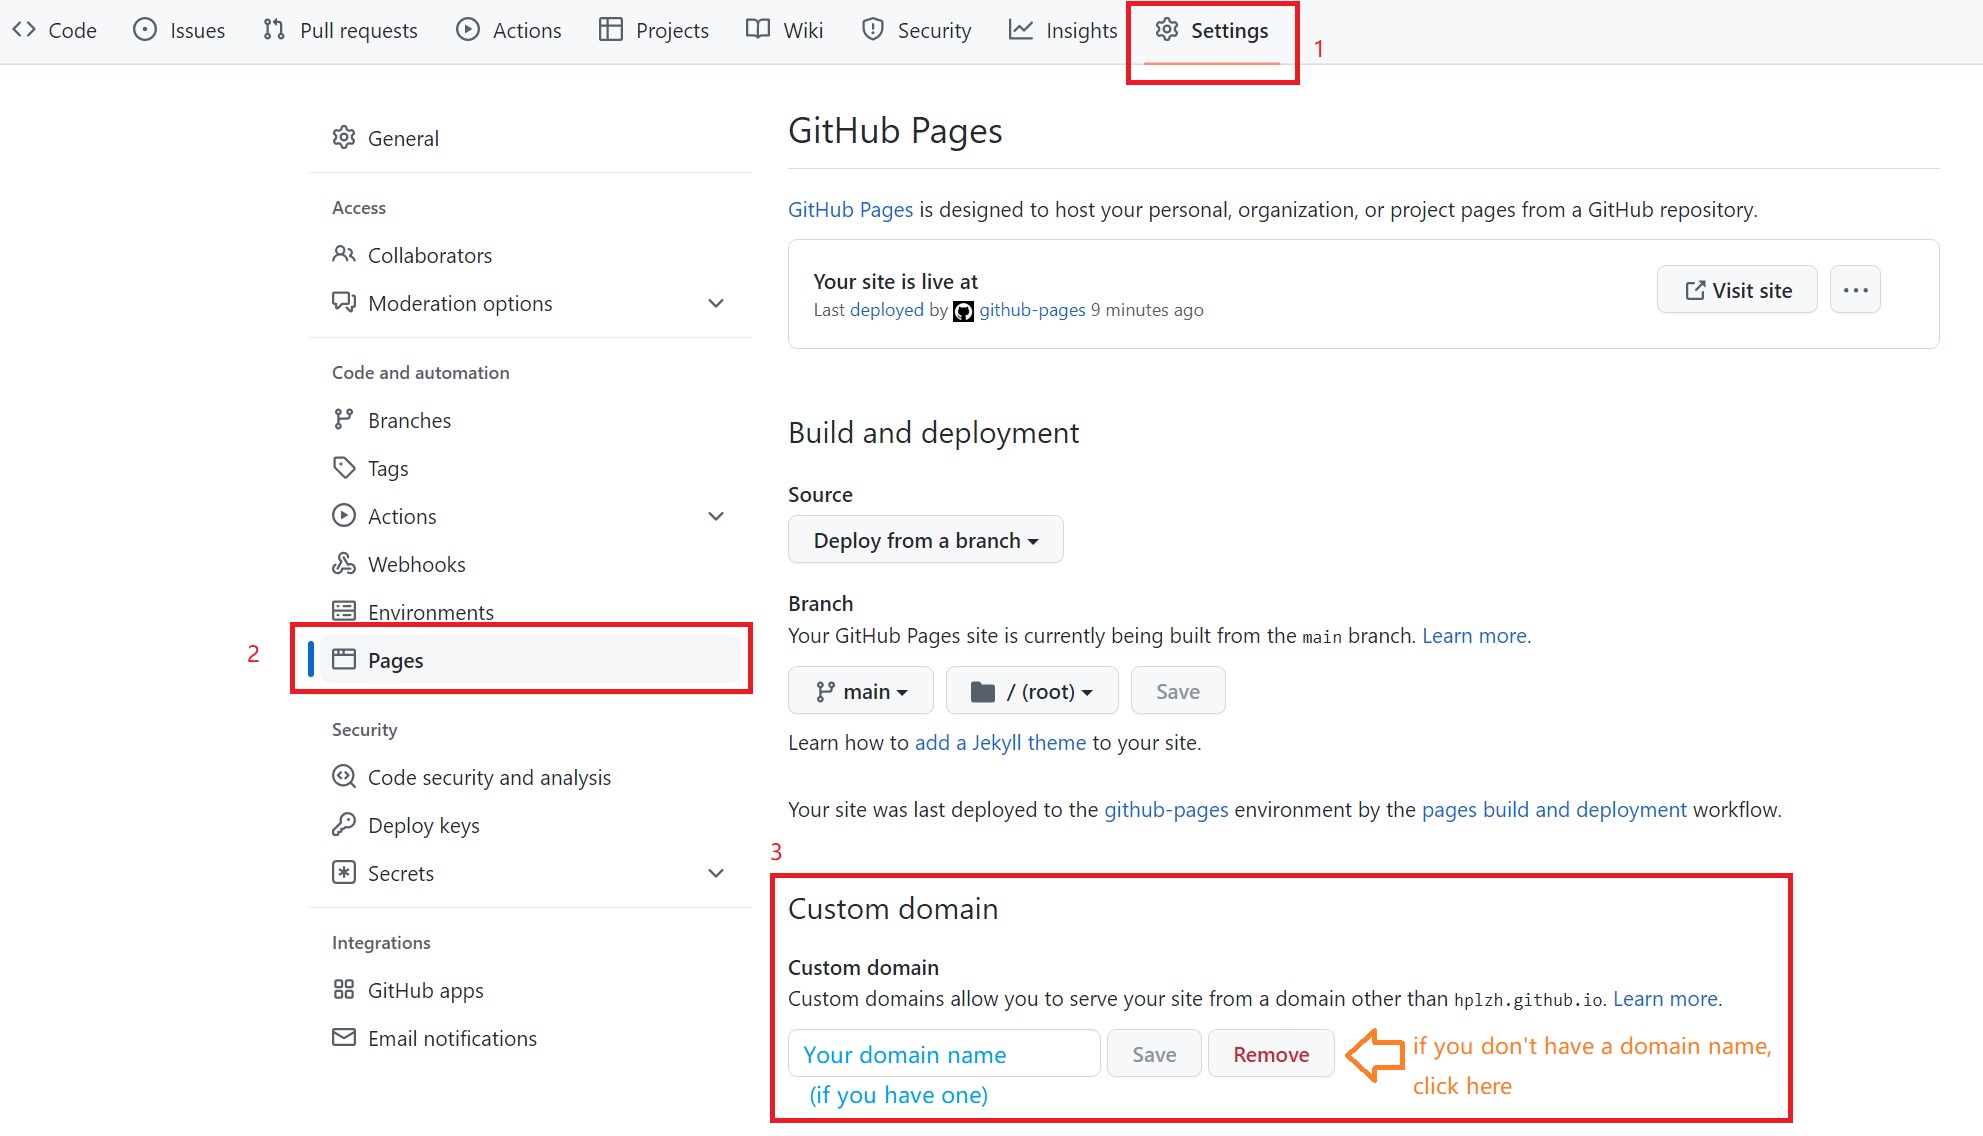1983x1136 pixels.
Task: Expand the Moderation options chevron
Action: pyautogui.click(x=716, y=303)
